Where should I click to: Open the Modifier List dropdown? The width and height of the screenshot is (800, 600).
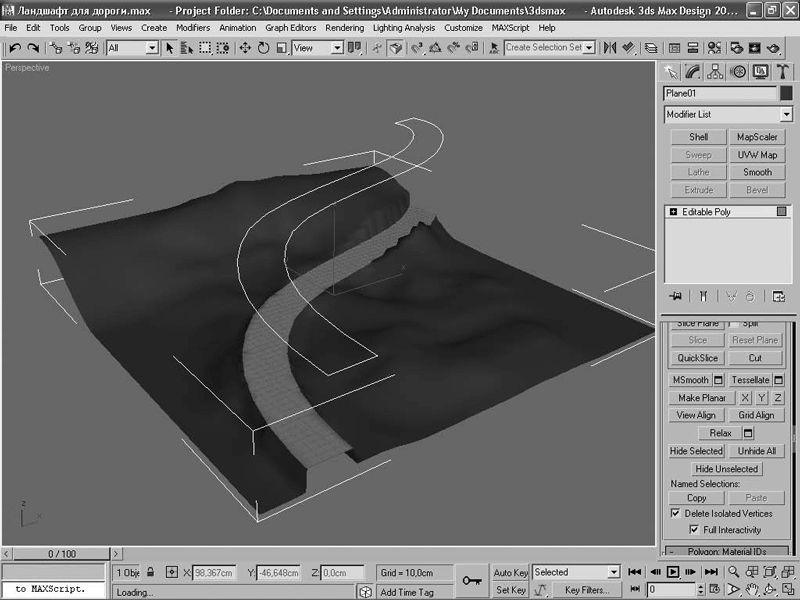[x=786, y=115]
